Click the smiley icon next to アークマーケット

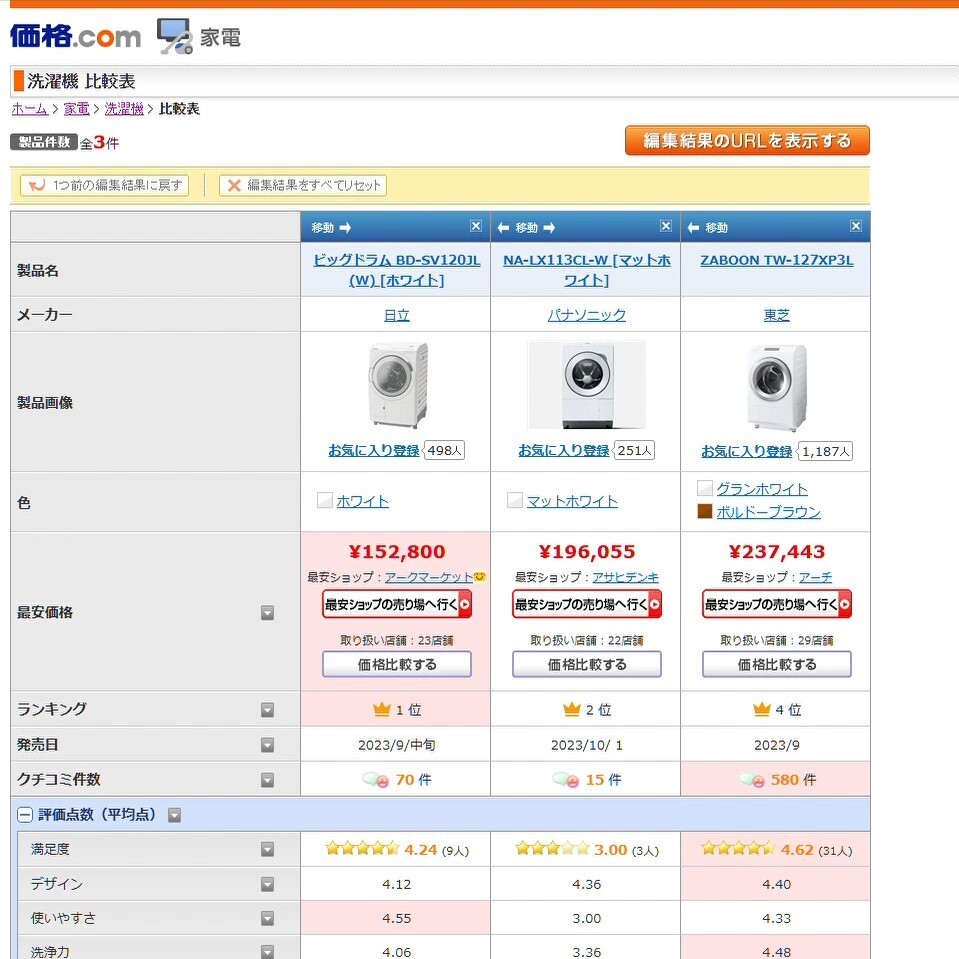coord(480,576)
